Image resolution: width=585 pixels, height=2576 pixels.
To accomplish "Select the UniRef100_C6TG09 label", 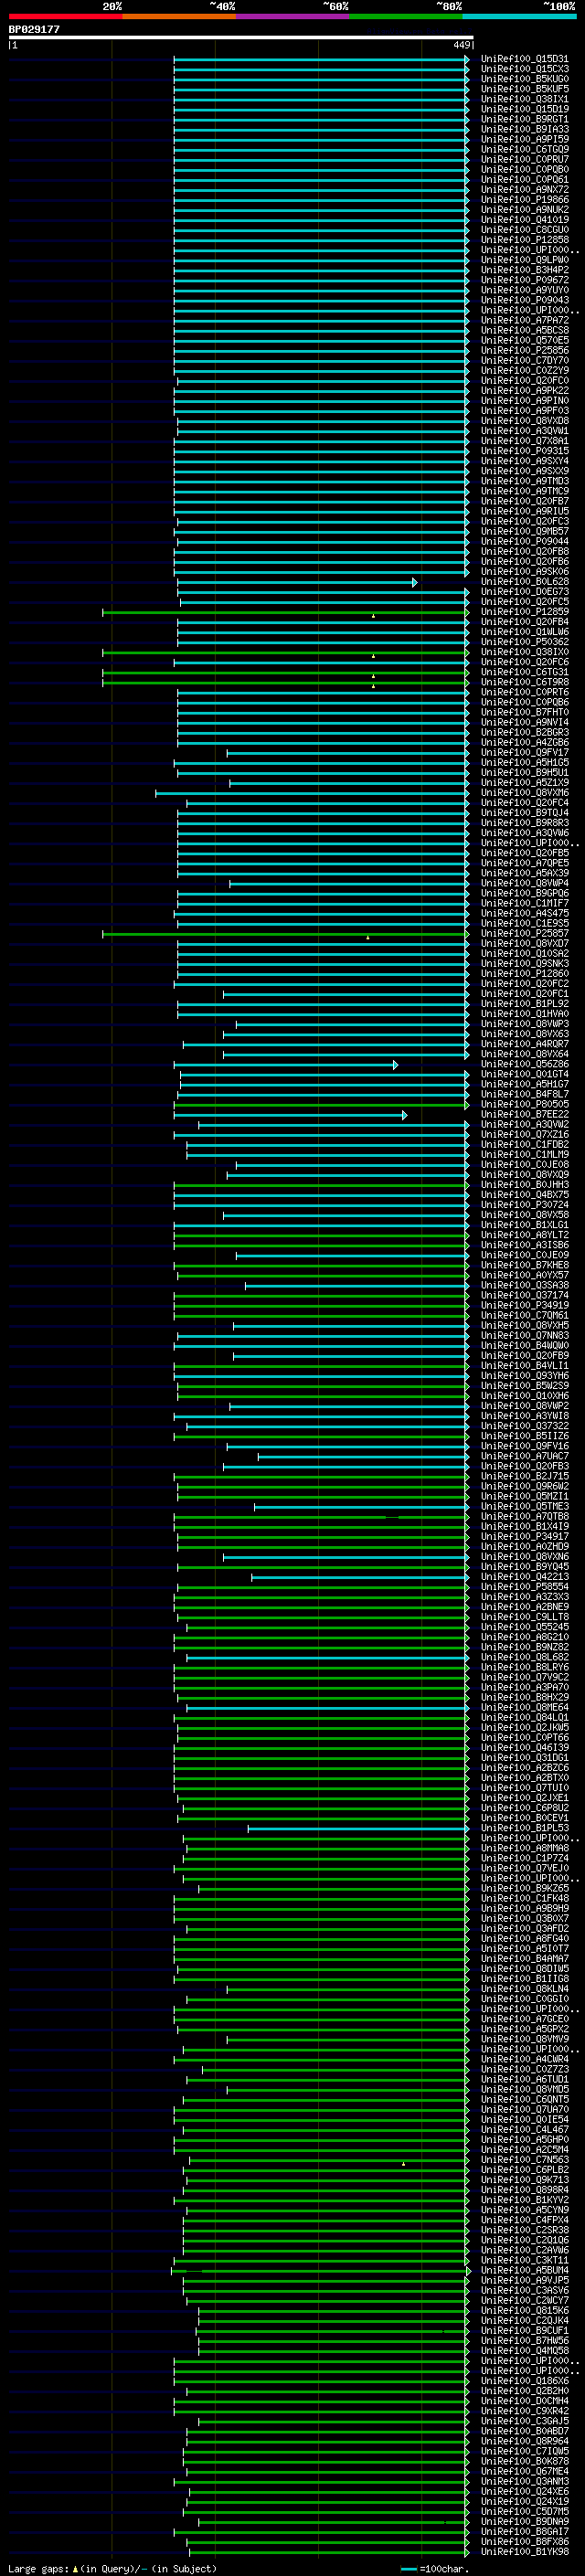I will coord(525,149).
